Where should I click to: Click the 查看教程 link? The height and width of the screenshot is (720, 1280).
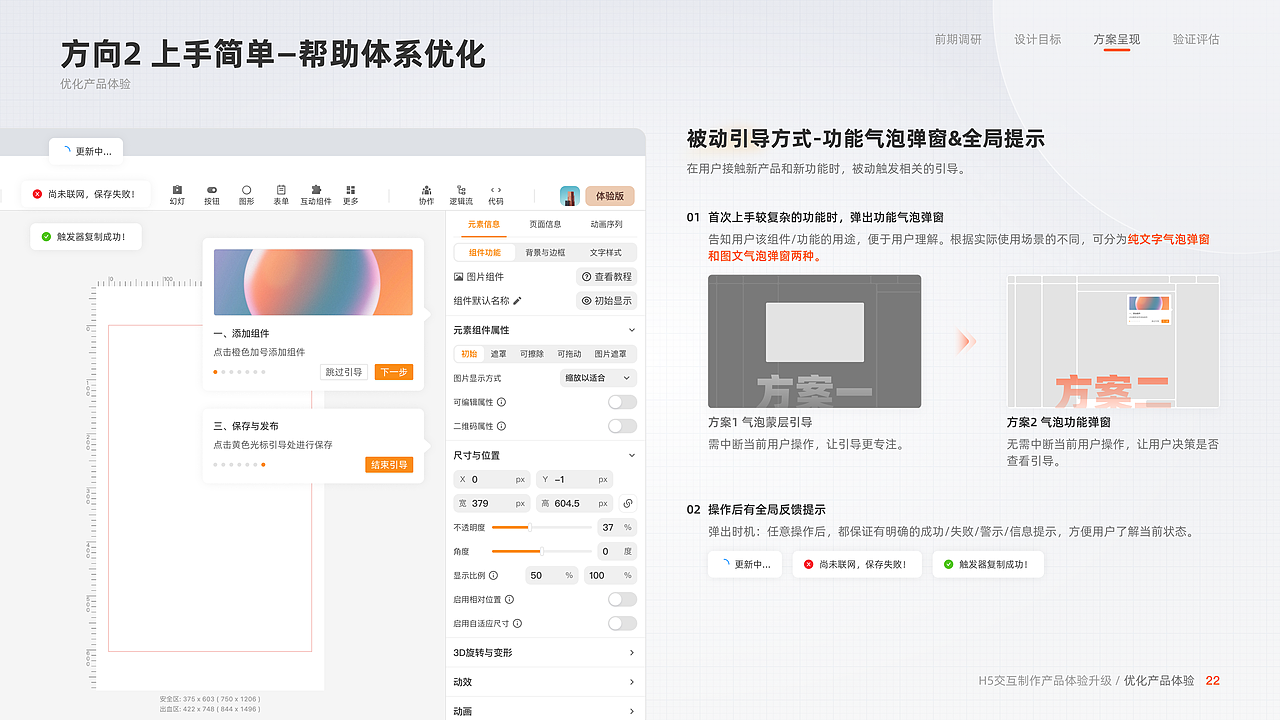click(606, 276)
